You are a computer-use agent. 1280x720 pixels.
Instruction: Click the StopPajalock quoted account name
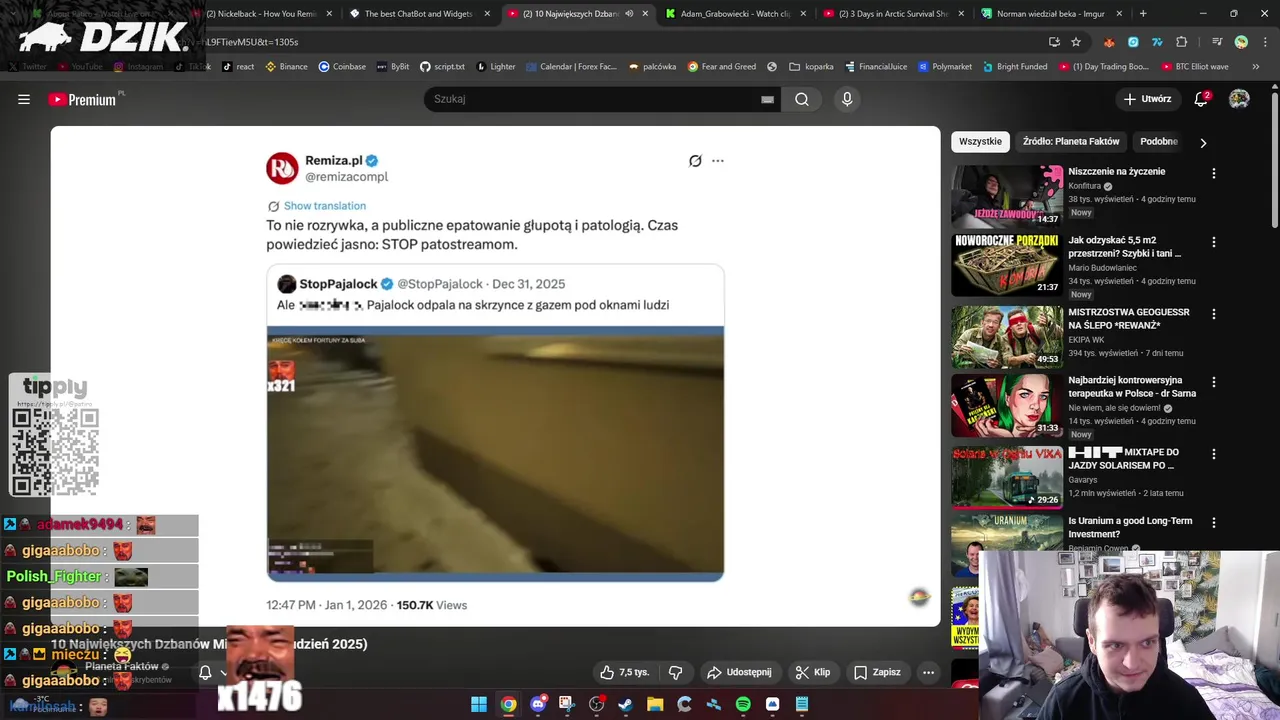[338, 284]
